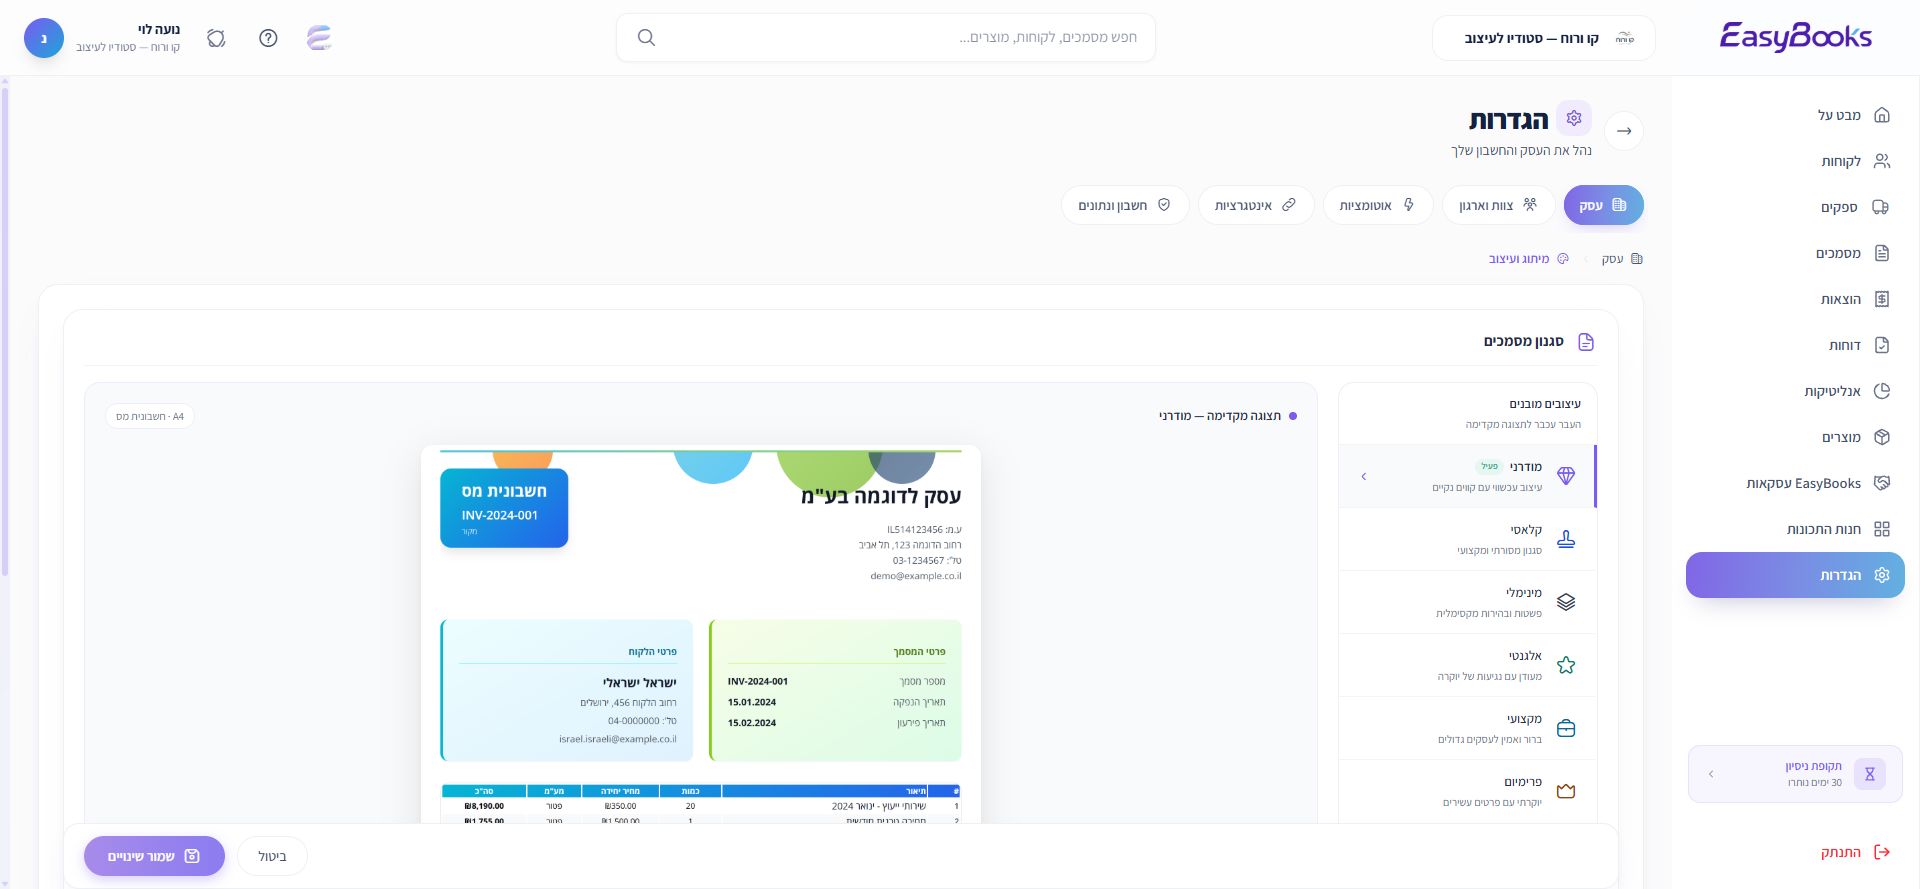
Task: Click the invoice preview thumbnail
Action: pos(701,635)
